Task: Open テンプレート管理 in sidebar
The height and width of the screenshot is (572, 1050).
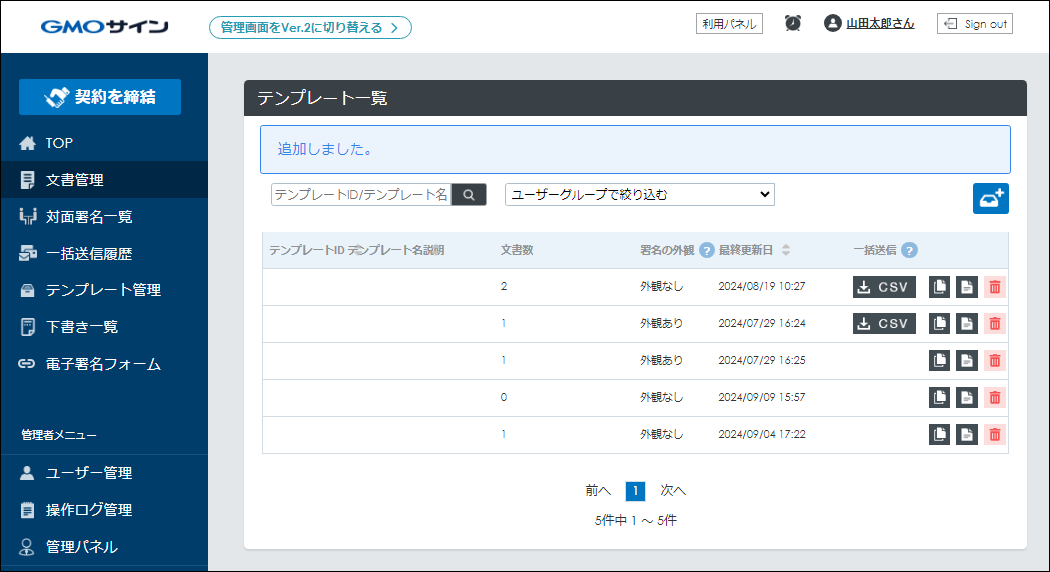Action: [104, 290]
